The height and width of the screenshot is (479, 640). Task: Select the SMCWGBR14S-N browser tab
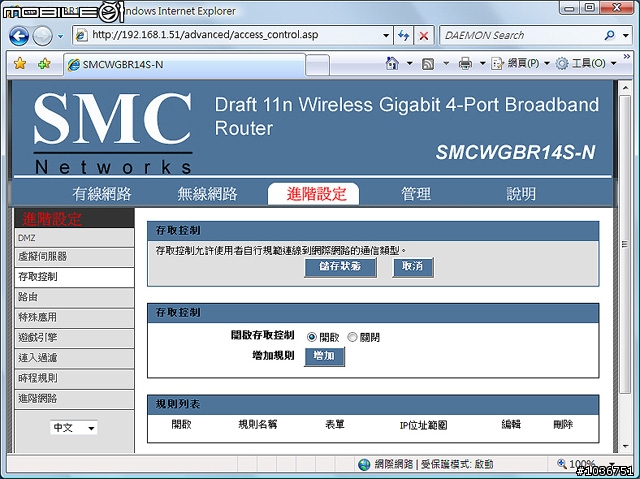[184, 64]
